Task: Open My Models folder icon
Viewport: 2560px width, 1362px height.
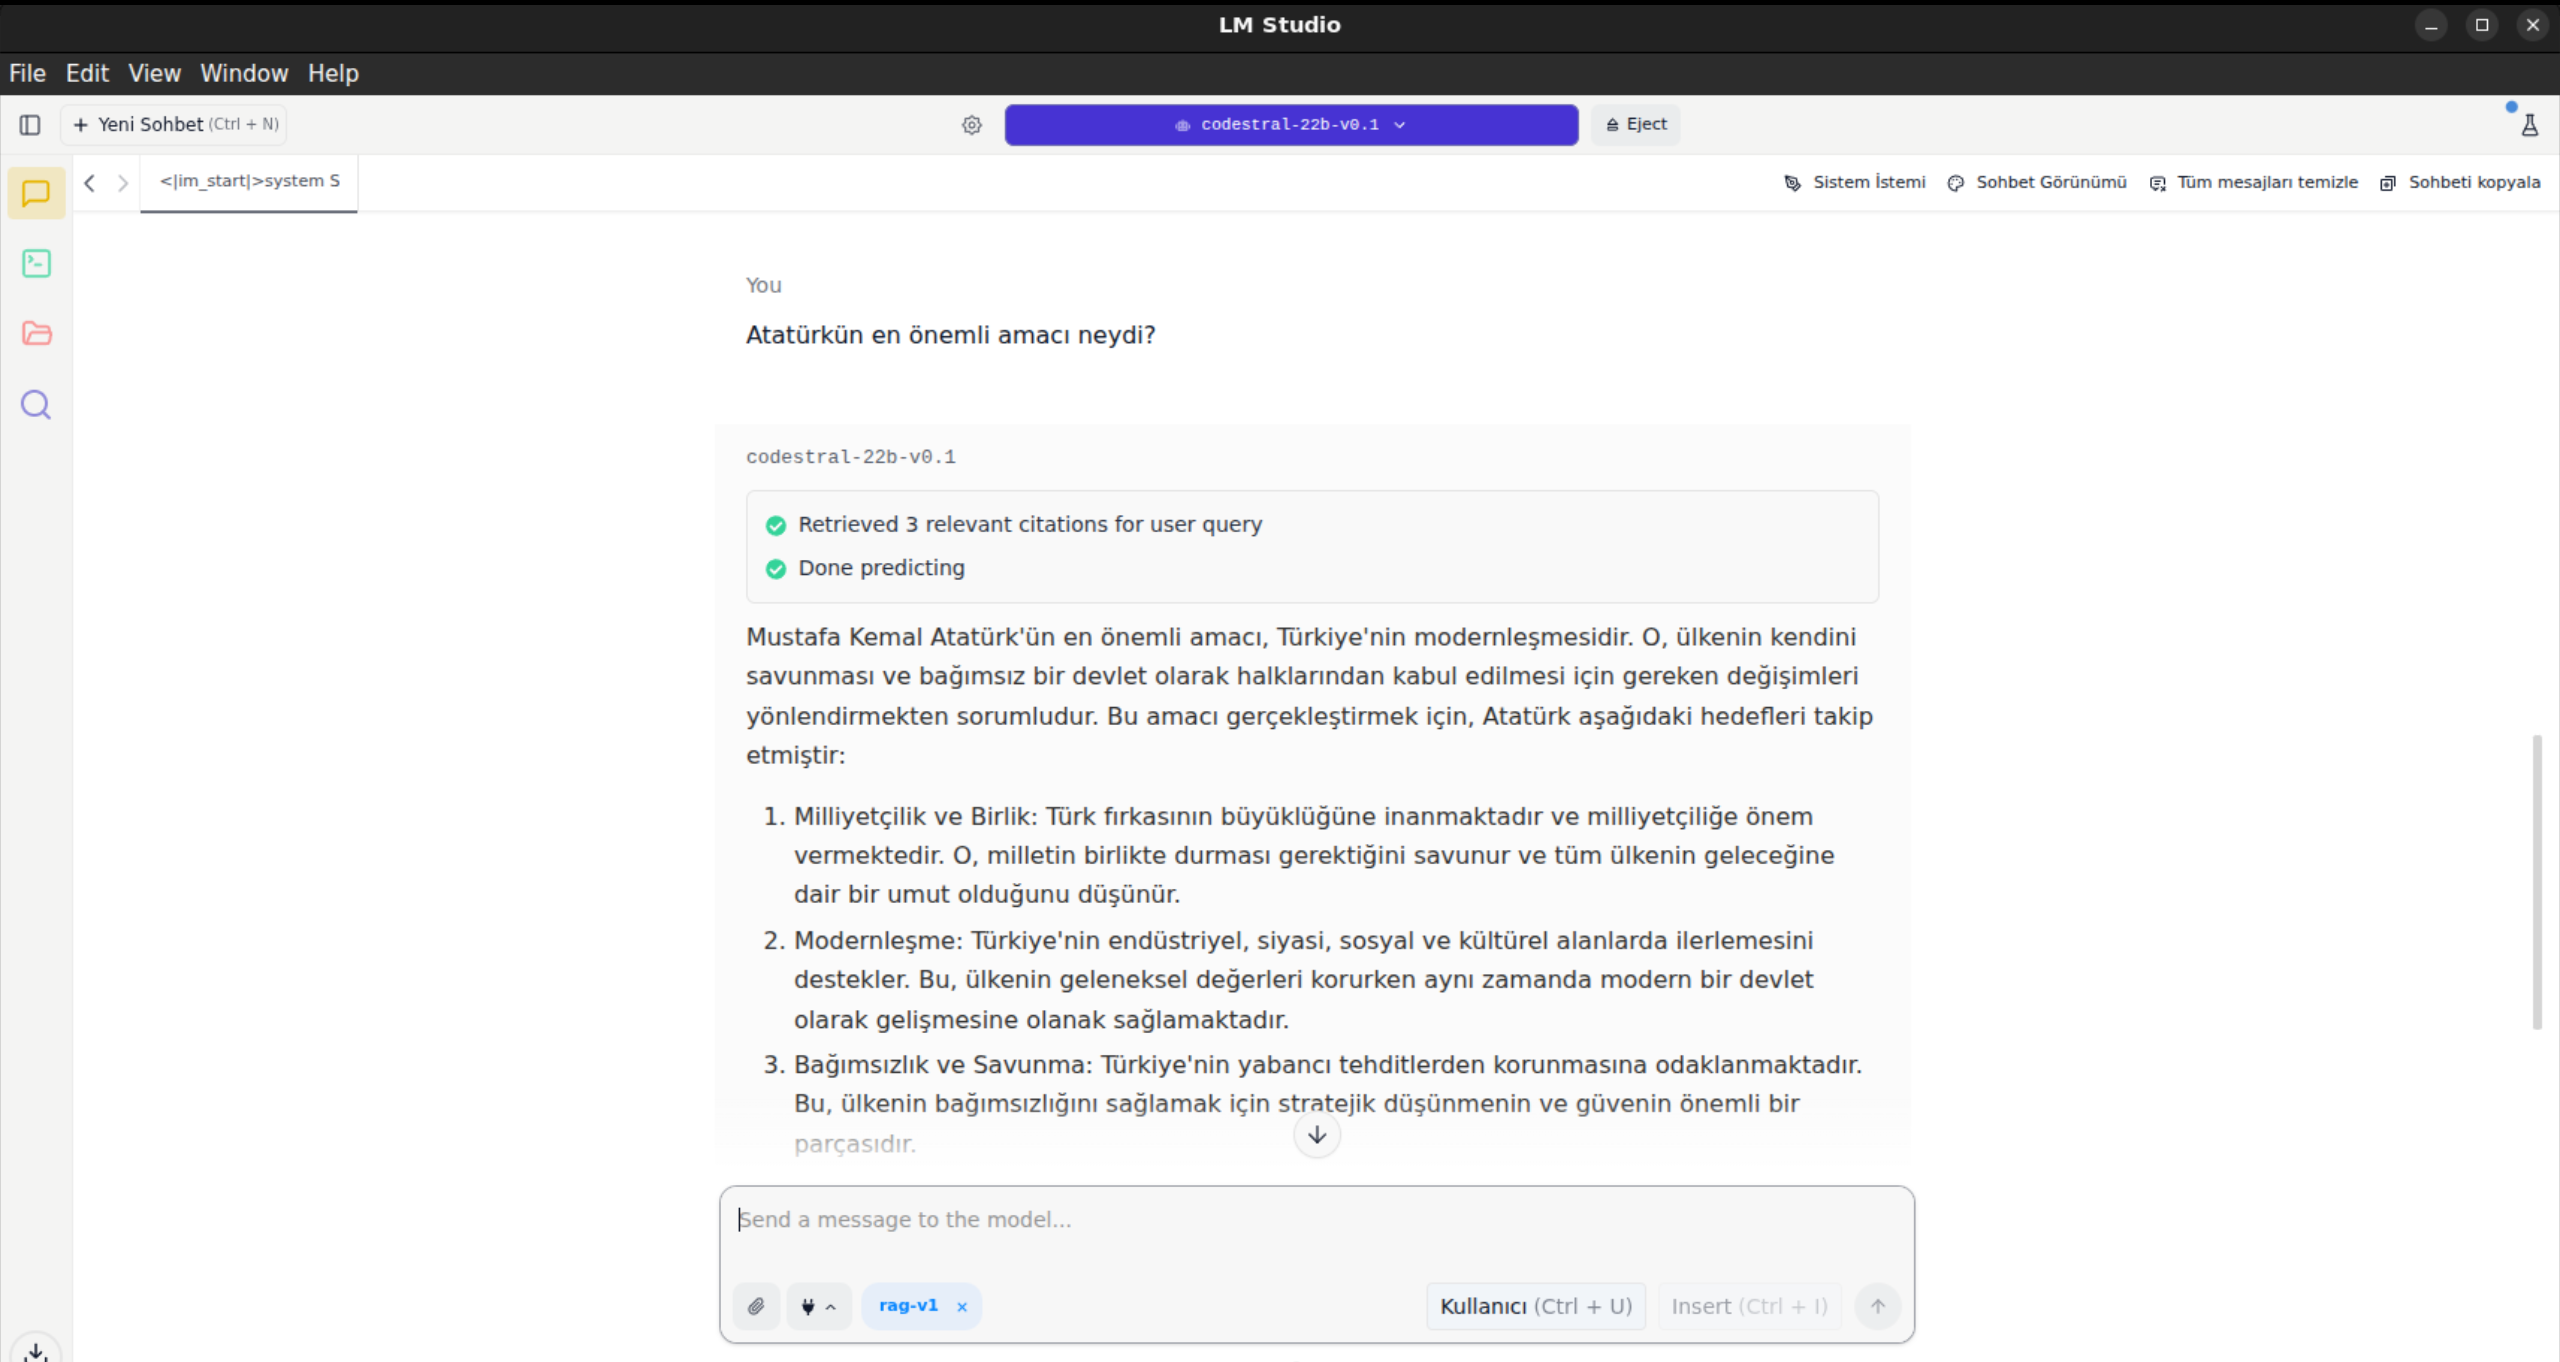Action: coord(36,333)
